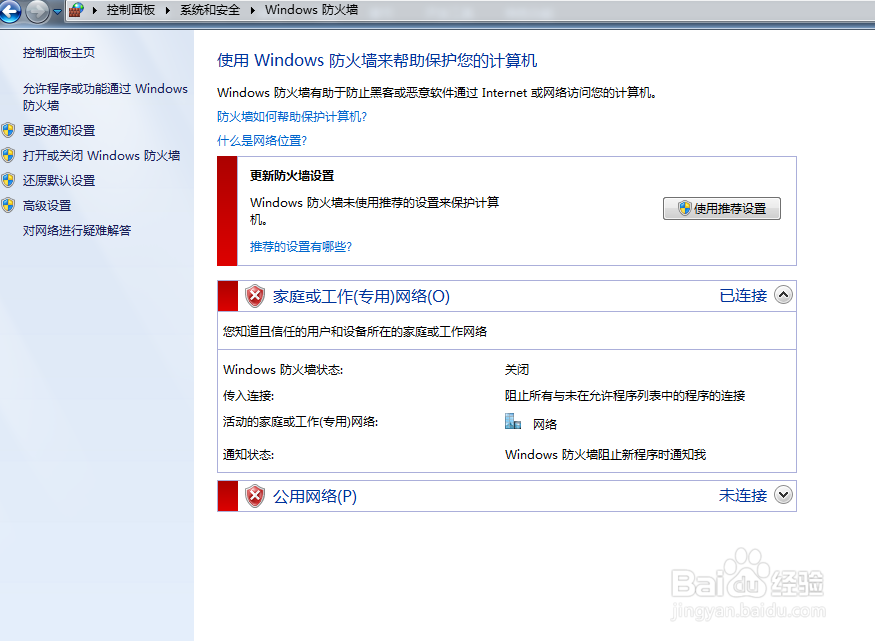Click 通知状态 label
The height and width of the screenshot is (641, 875).
click(x=248, y=454)
